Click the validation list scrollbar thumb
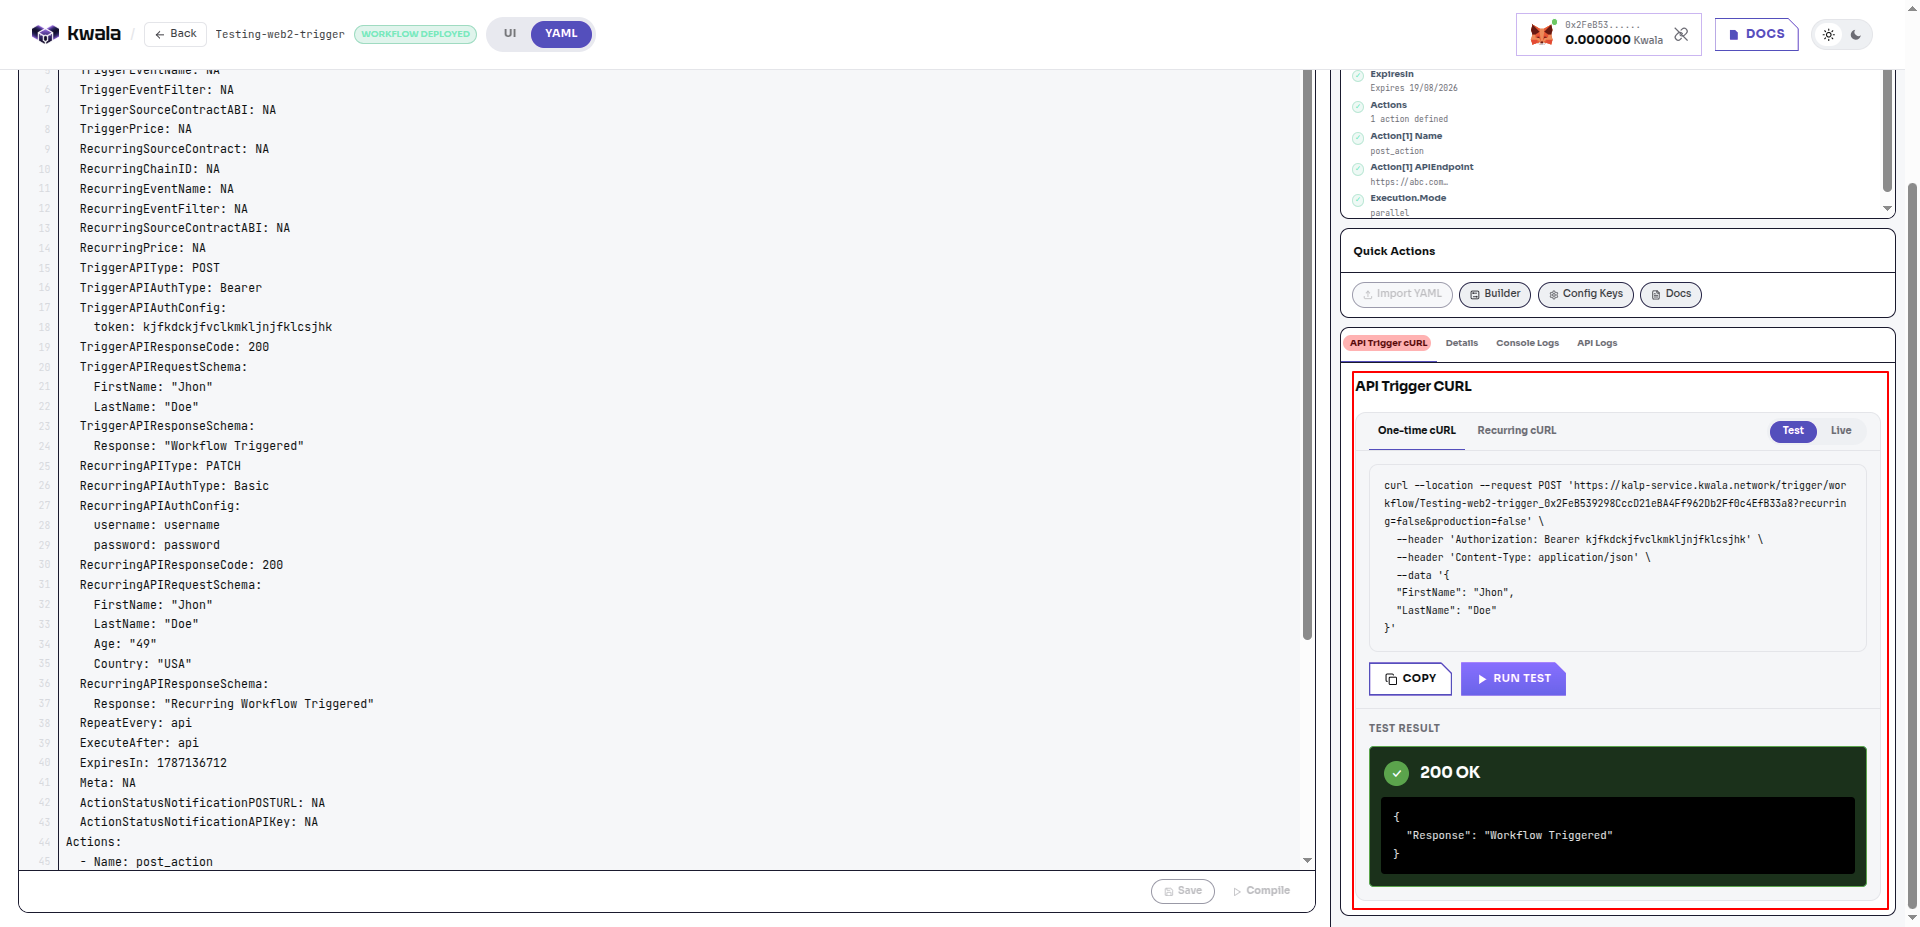 1887,130
